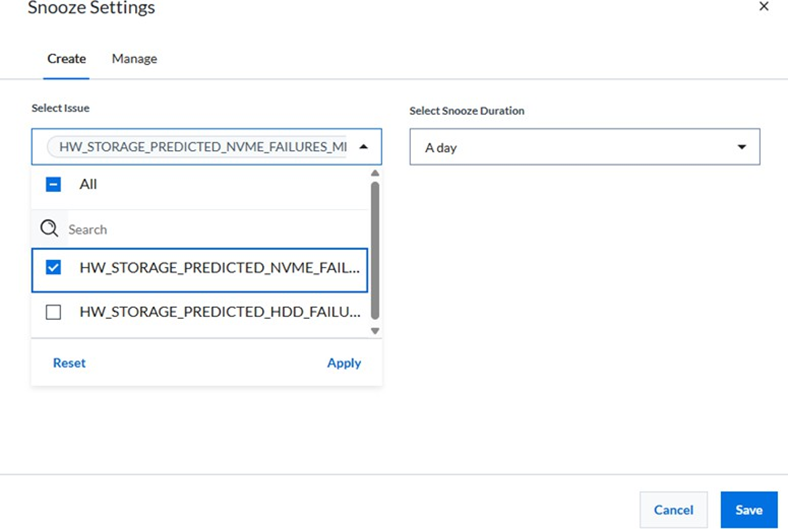Toggle the All checkbox

53,184
